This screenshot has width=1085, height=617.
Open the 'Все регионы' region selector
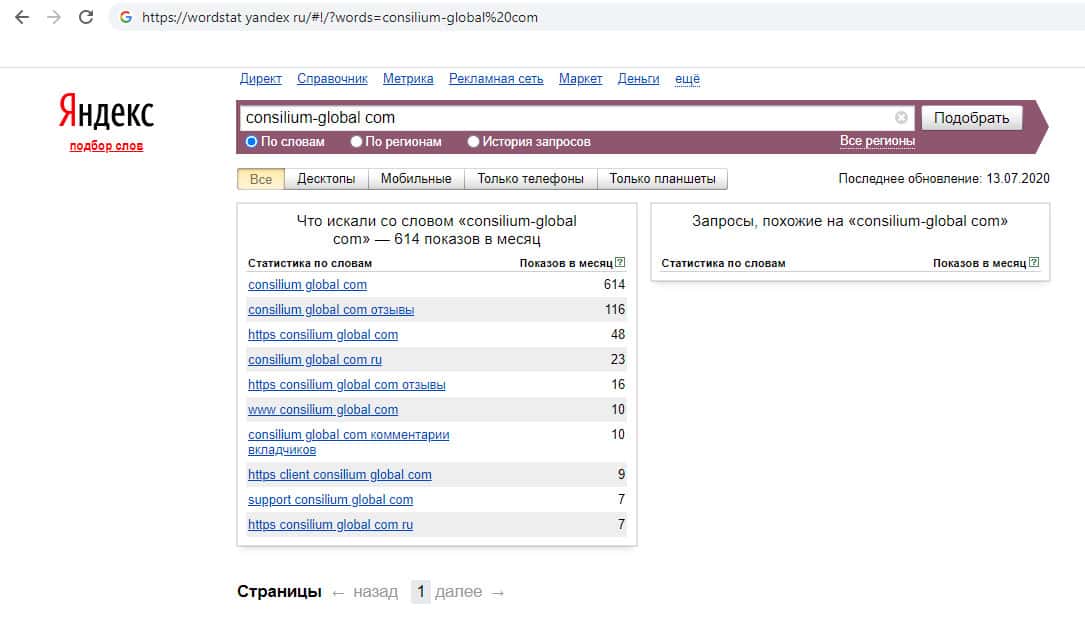pyautogui.click(x=877, y=141)
